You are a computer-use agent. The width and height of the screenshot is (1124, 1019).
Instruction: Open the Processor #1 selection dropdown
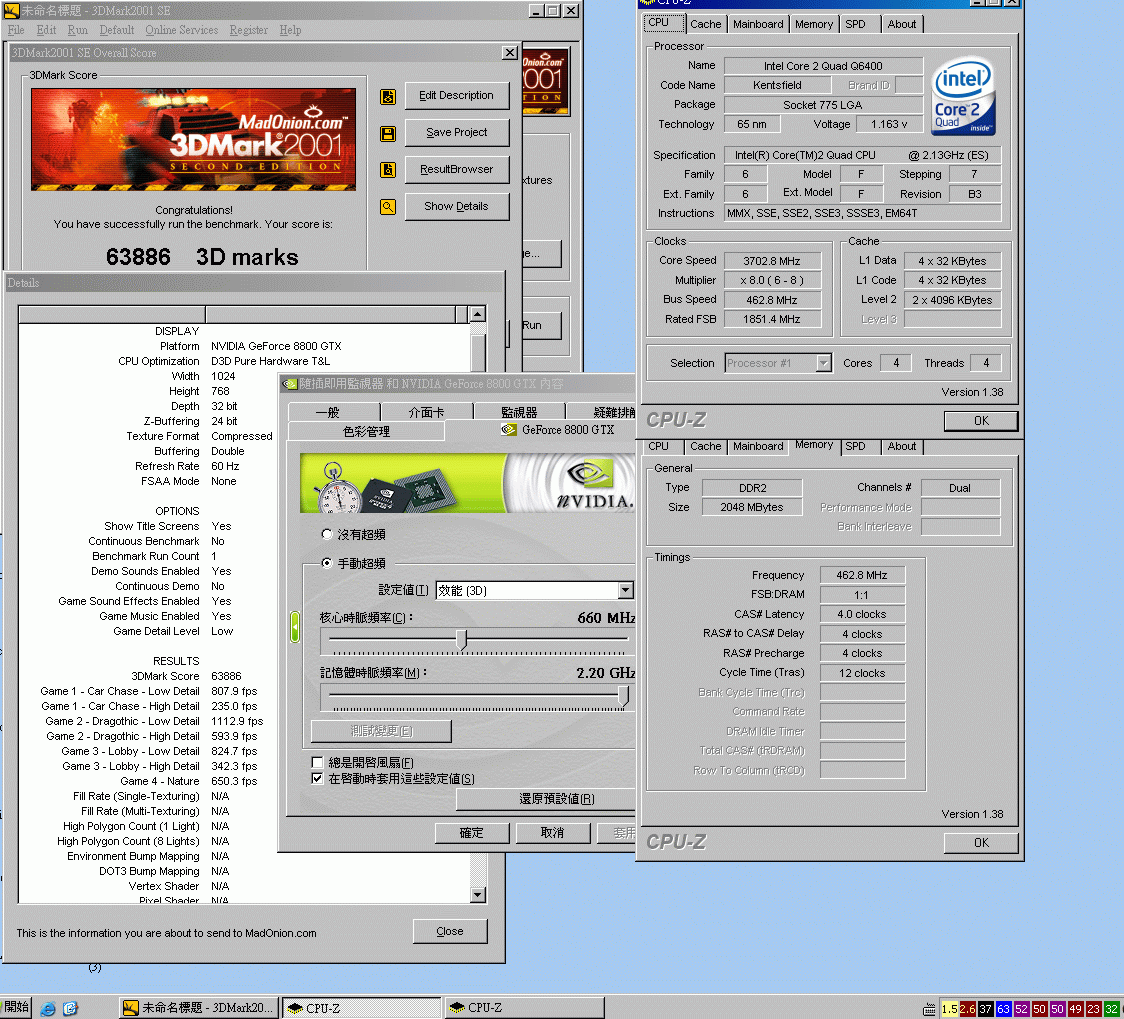(824, 363)
